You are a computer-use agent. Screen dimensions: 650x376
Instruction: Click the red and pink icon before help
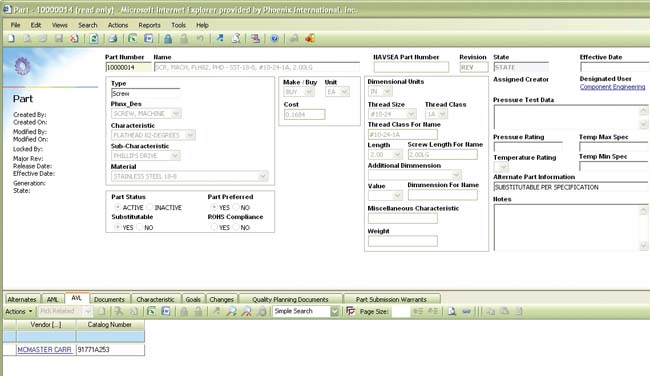pos(255,39)
